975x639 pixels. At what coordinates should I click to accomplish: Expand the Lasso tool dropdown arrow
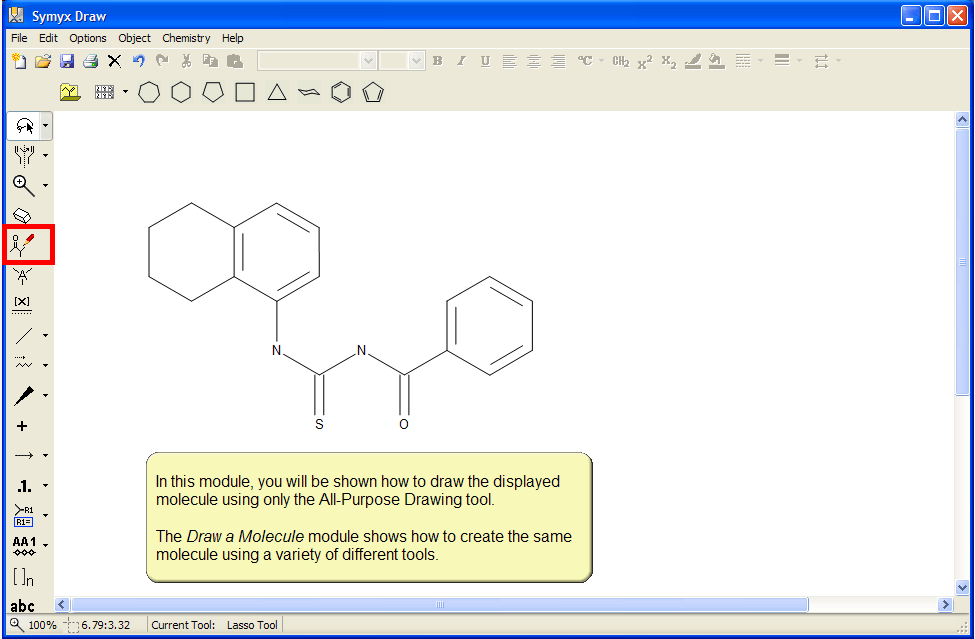[x=46, y=127]
